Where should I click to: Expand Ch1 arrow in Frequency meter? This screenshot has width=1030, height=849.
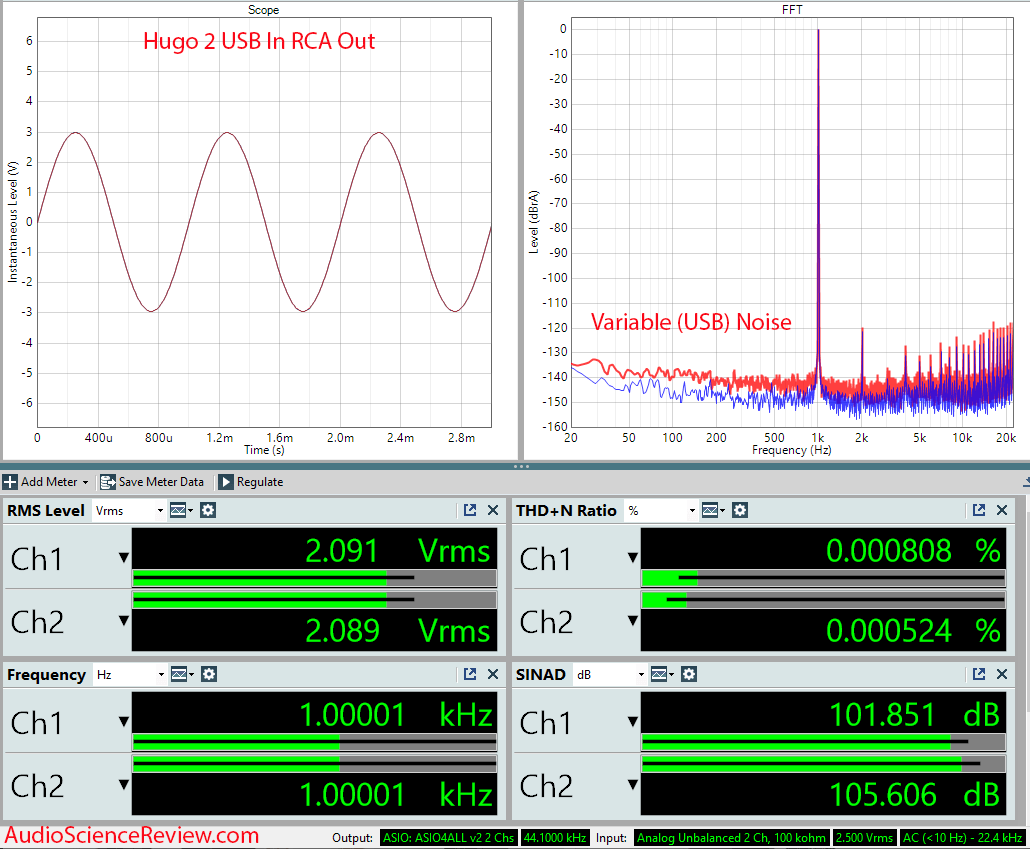(x=123, y=722)
